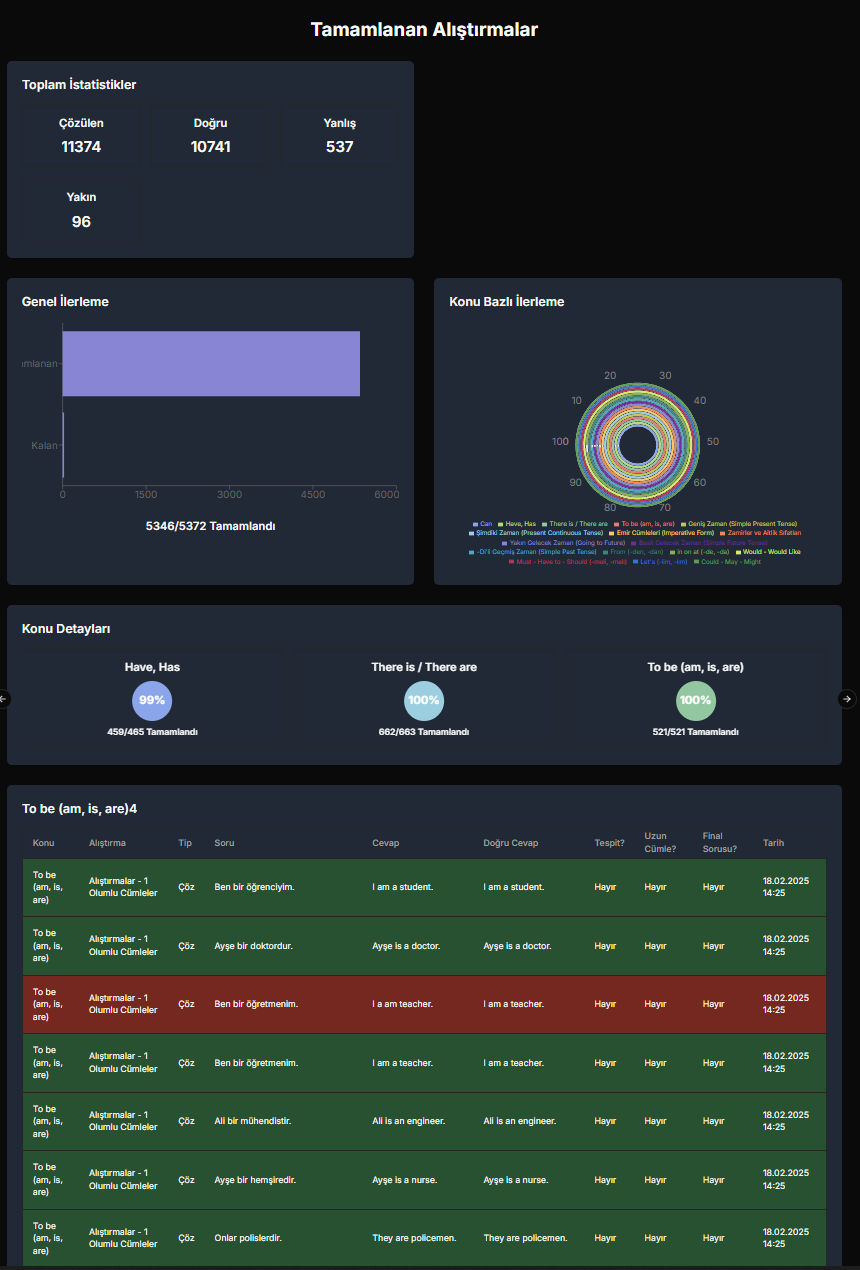
Task: Click the 459/465 Tamamlandı label
Action: click(x=152, y=732)
